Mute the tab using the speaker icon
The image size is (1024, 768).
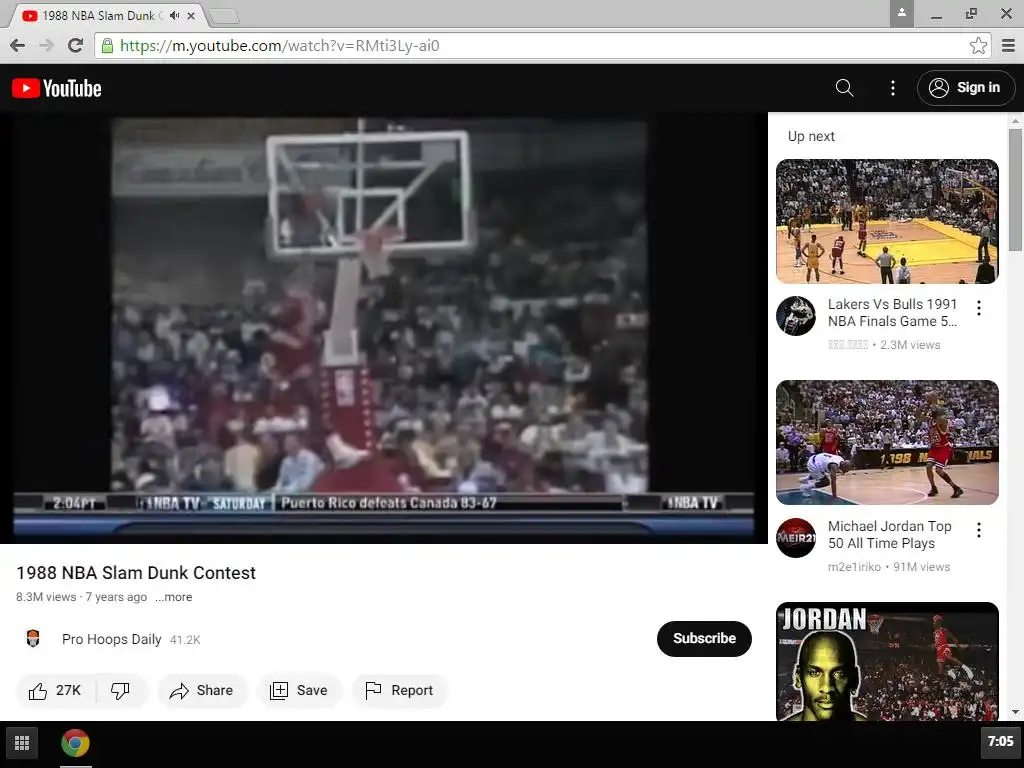point(174,15)
